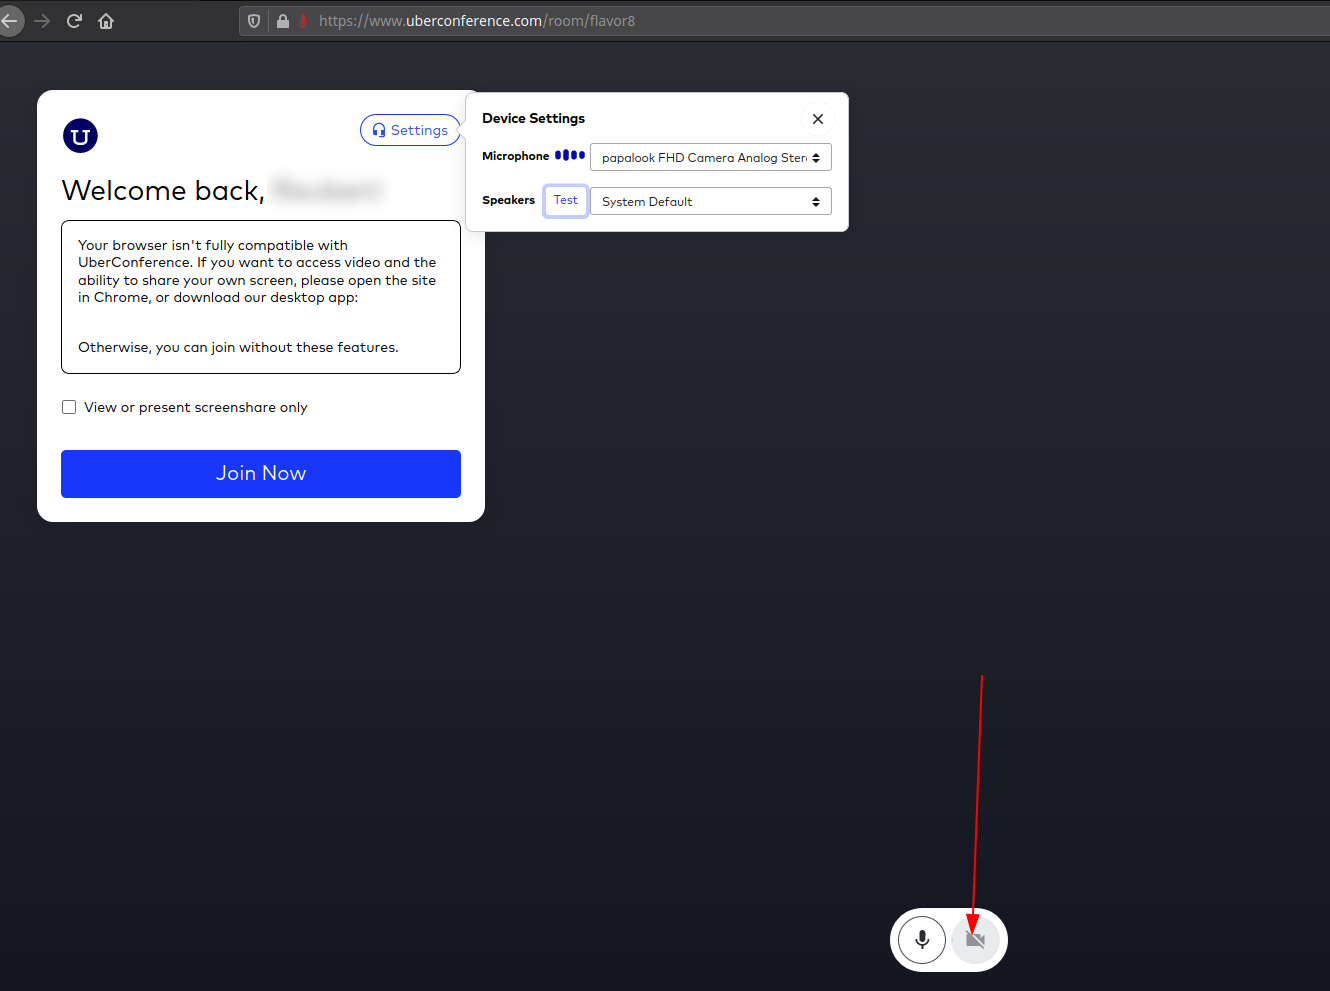Mute the microphone using the bottom mic button
This screenshot has height=991, width=1330.
pos(921,940)
